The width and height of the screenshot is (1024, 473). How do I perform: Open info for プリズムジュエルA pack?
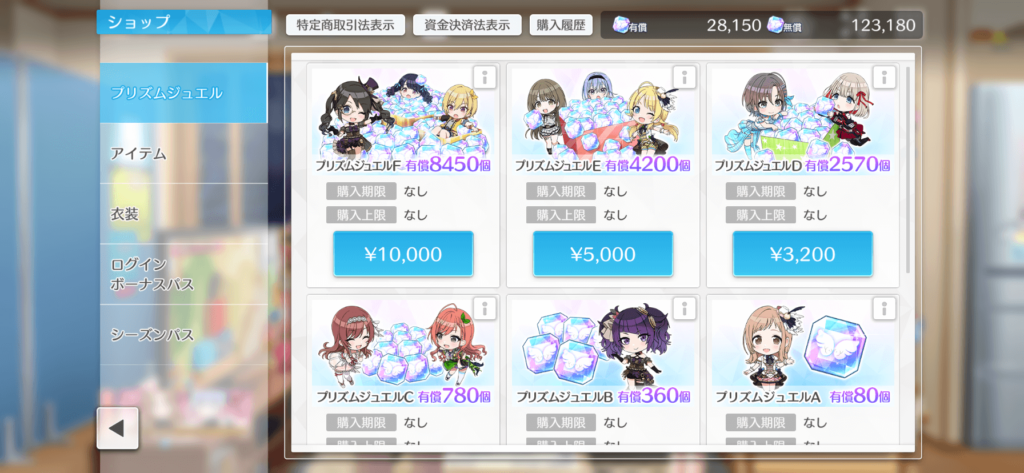[884, 308]
